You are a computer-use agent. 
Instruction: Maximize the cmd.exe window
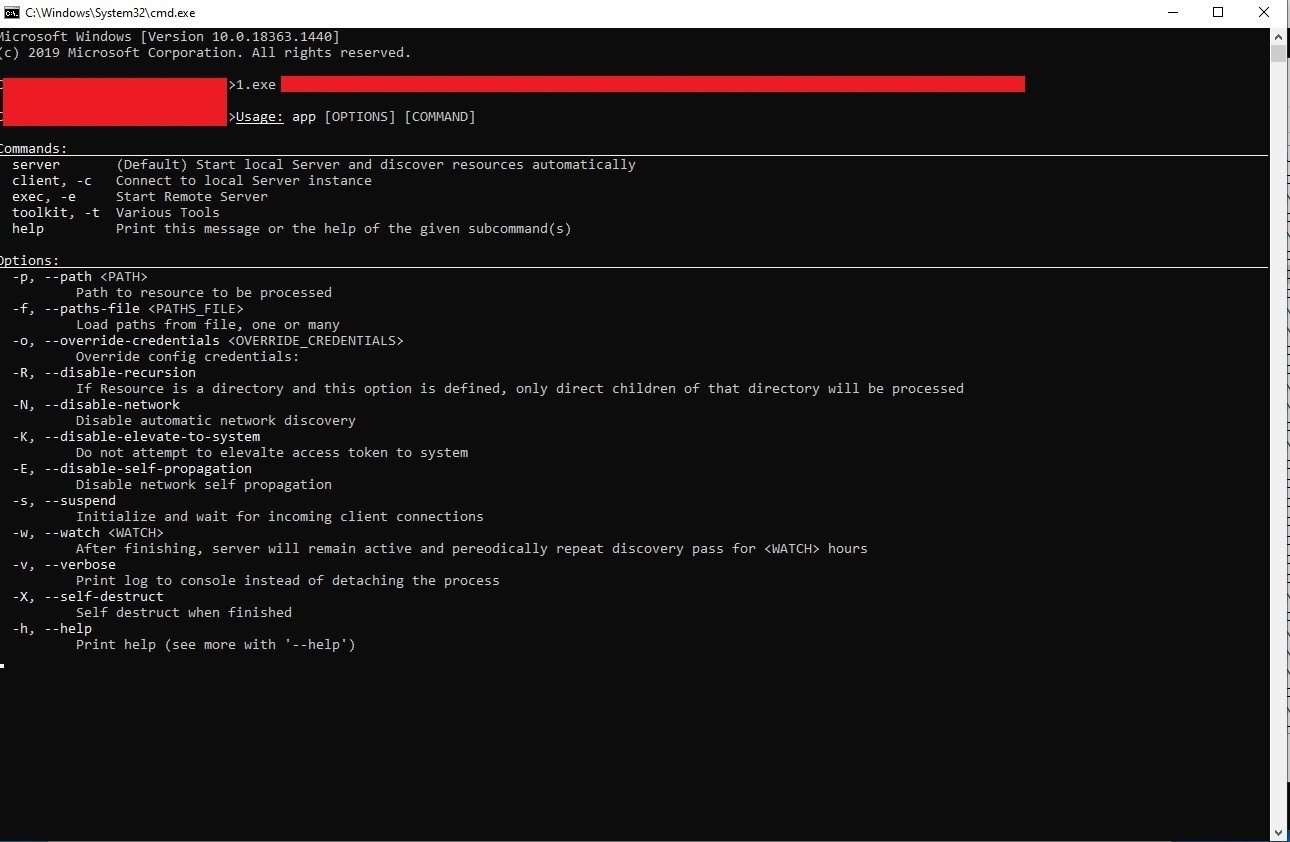pyautogui.click(x=1218, y=13)
